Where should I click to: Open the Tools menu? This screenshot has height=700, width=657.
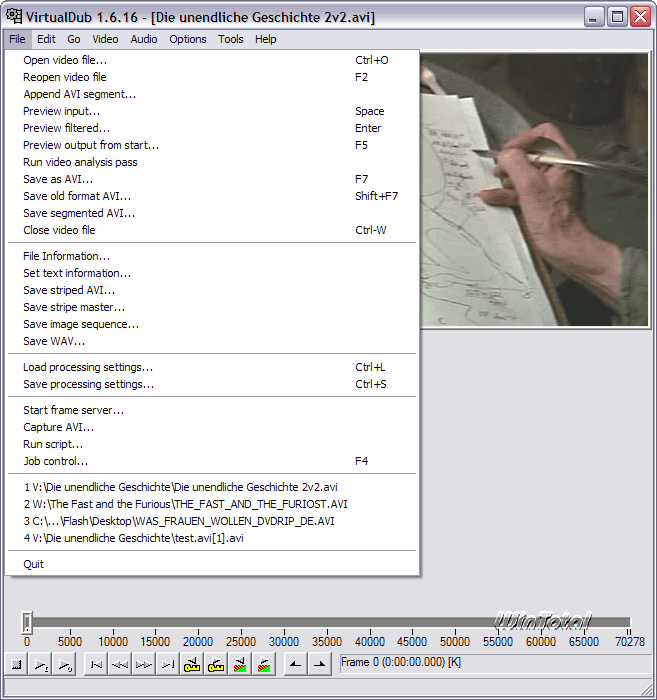coord(230,39)
